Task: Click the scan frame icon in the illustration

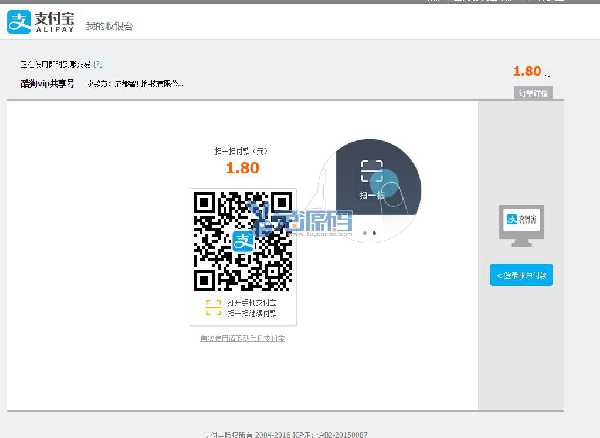Action: [372, 171]
